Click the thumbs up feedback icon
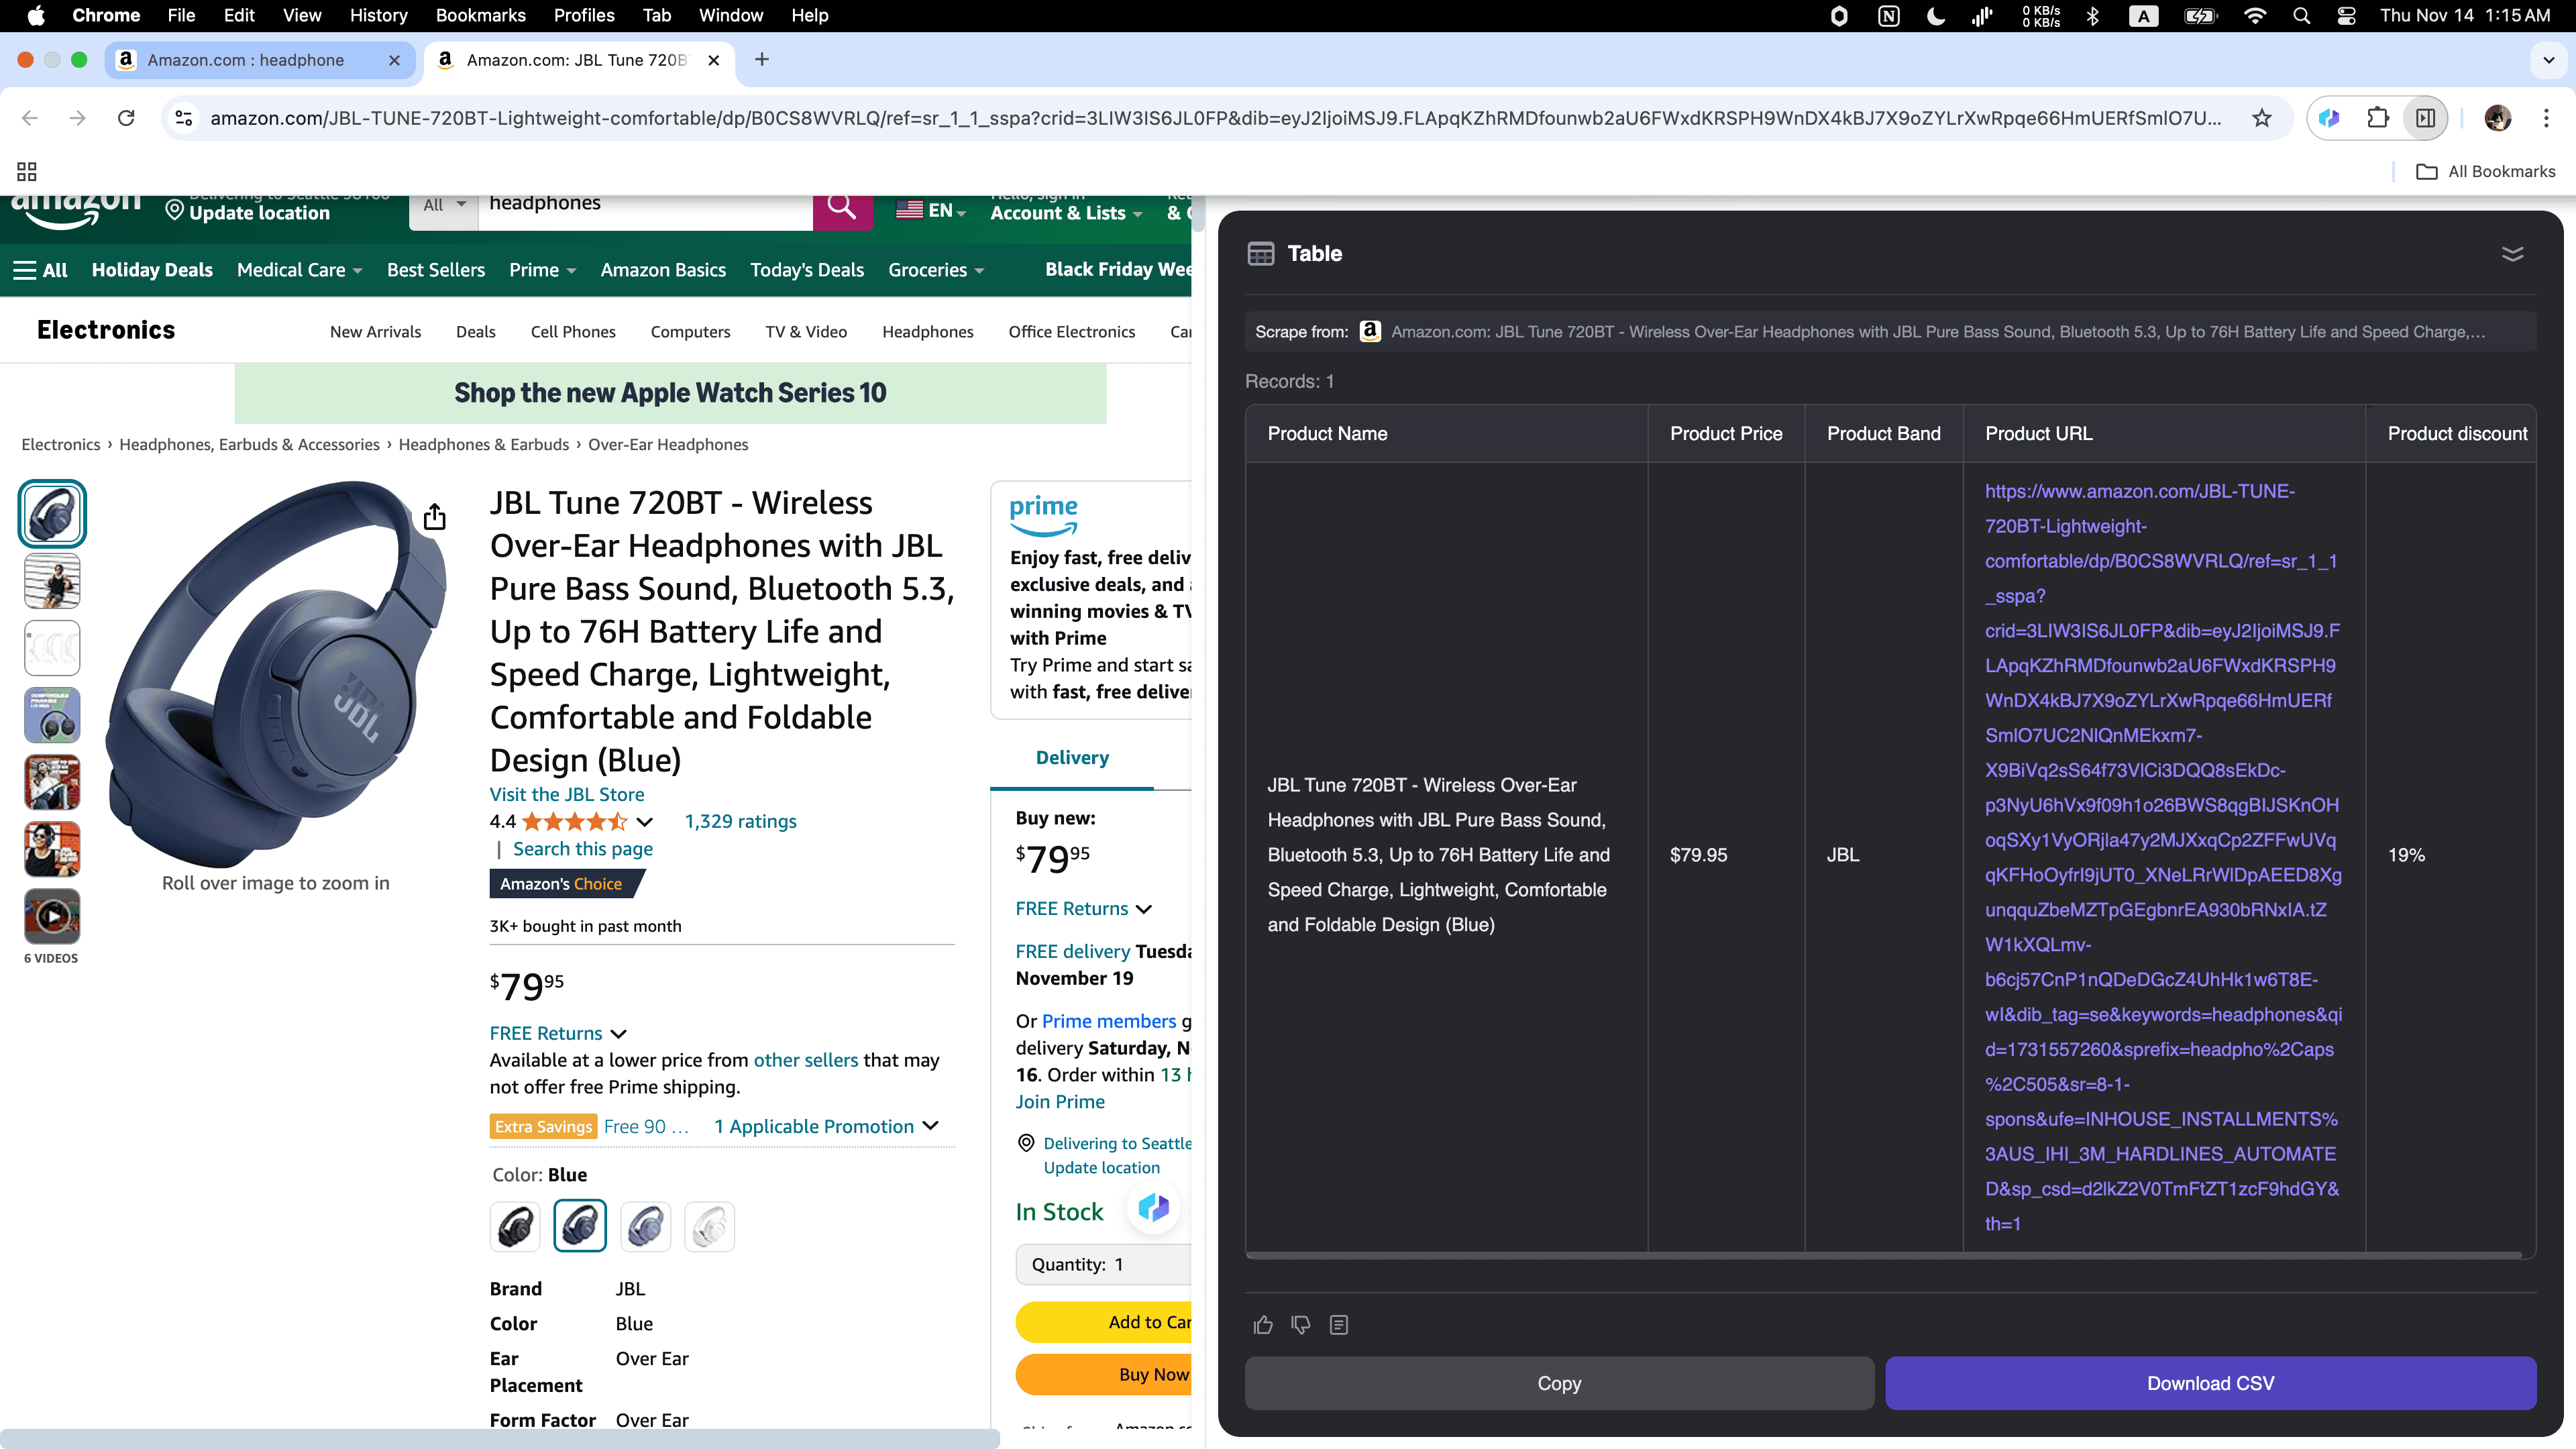 pos(1263,1325)
